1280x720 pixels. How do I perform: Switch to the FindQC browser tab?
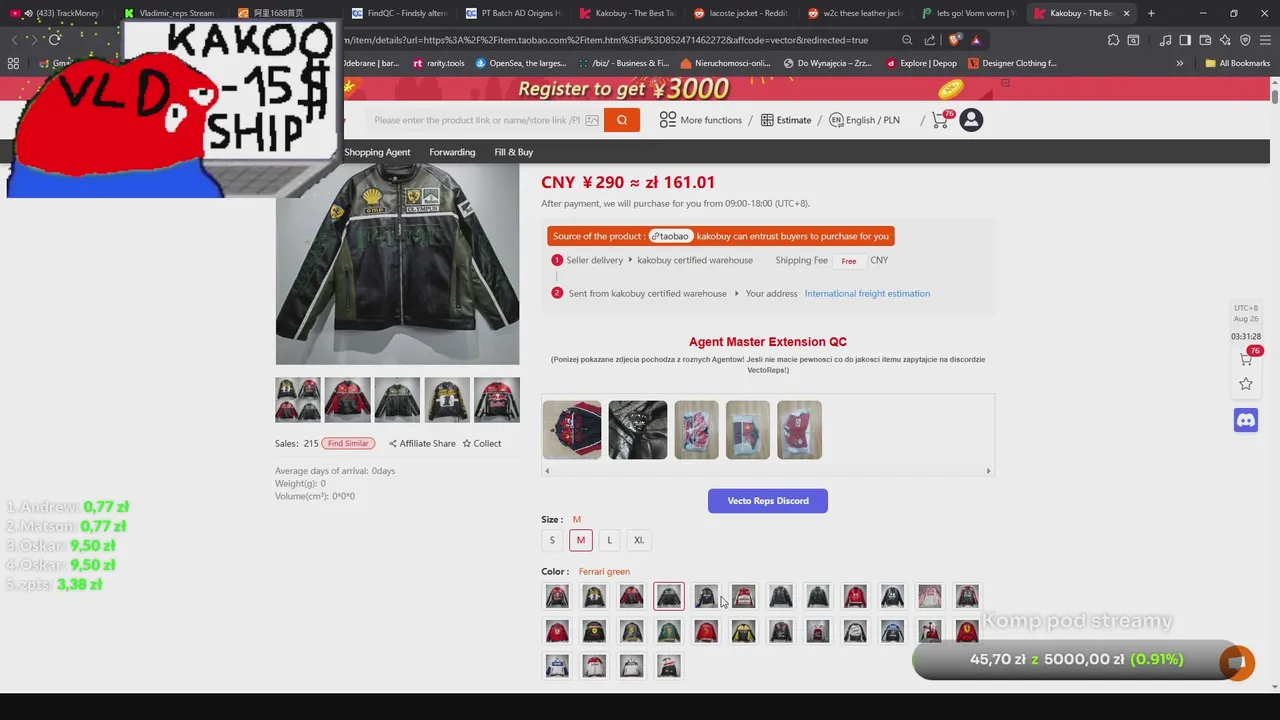[398, 13]
